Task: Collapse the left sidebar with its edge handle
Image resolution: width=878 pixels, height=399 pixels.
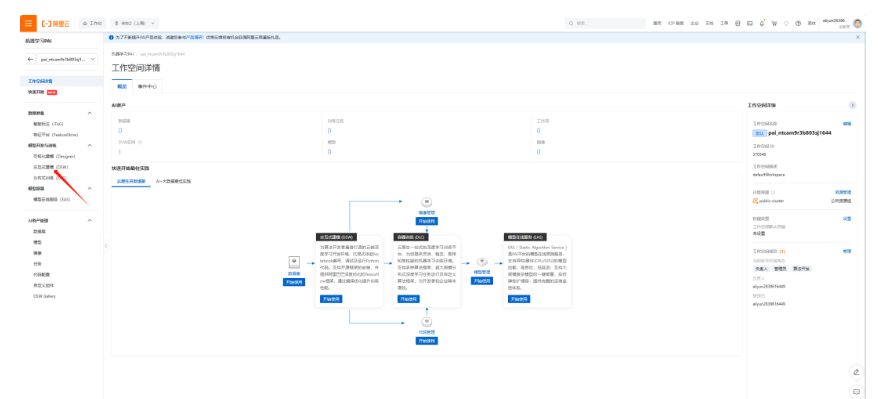Action: tap(106, 246)
